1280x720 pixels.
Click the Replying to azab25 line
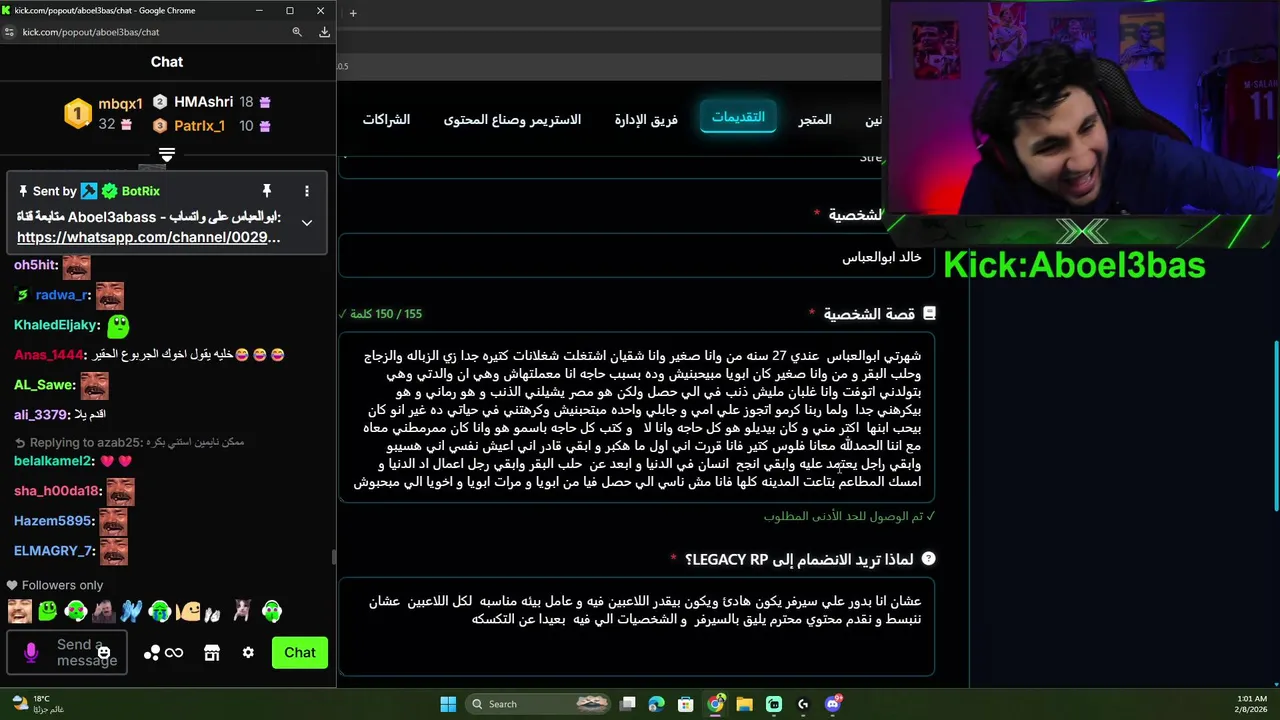(x=129, y=442)
